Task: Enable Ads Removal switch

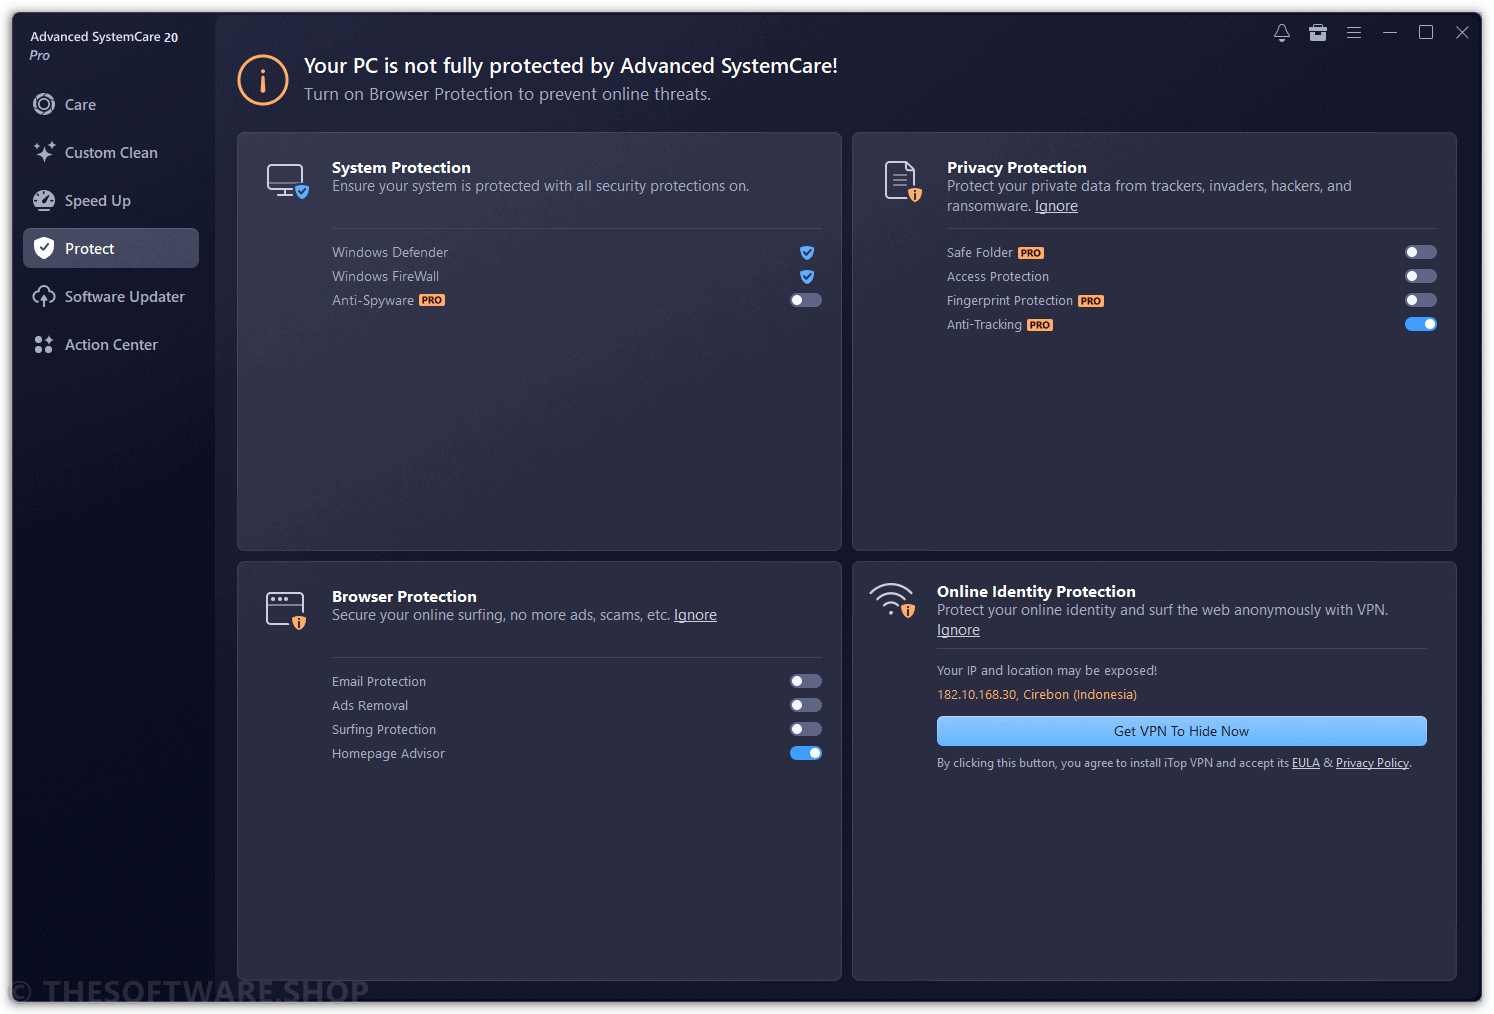Action: click(x=806, y=705)
